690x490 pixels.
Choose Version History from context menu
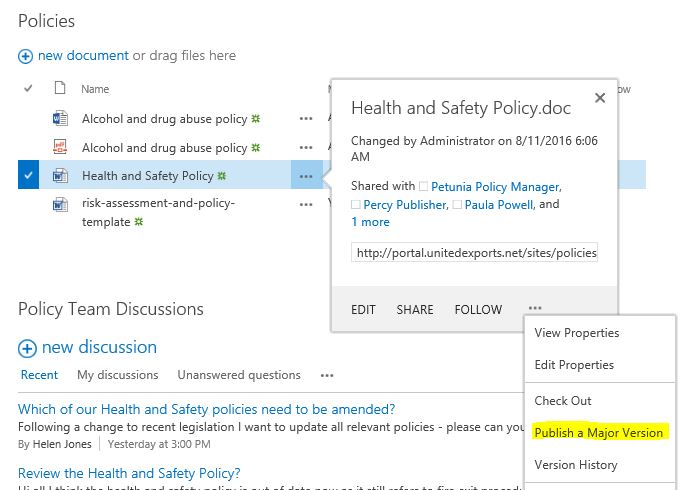click(576, 465)
